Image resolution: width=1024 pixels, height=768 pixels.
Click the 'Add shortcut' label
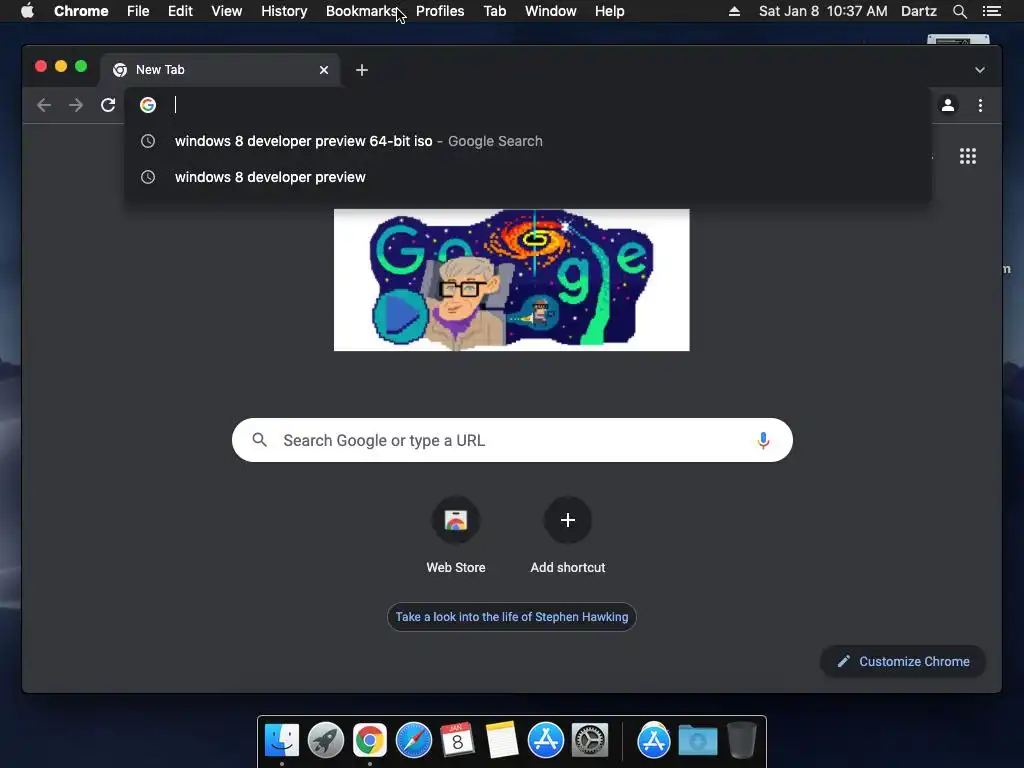point(568,568)
